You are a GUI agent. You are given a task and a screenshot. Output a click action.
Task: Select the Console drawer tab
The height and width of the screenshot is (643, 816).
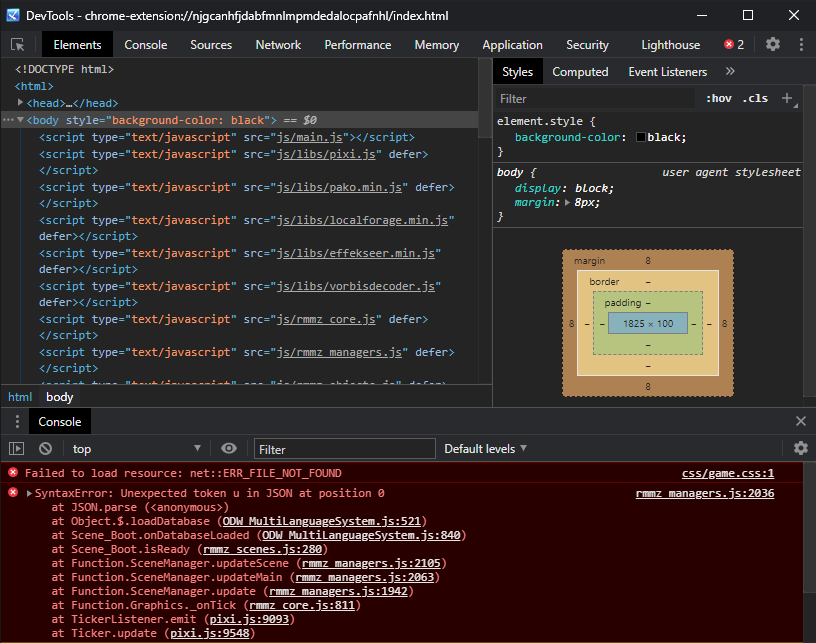[x=59, y=421]
